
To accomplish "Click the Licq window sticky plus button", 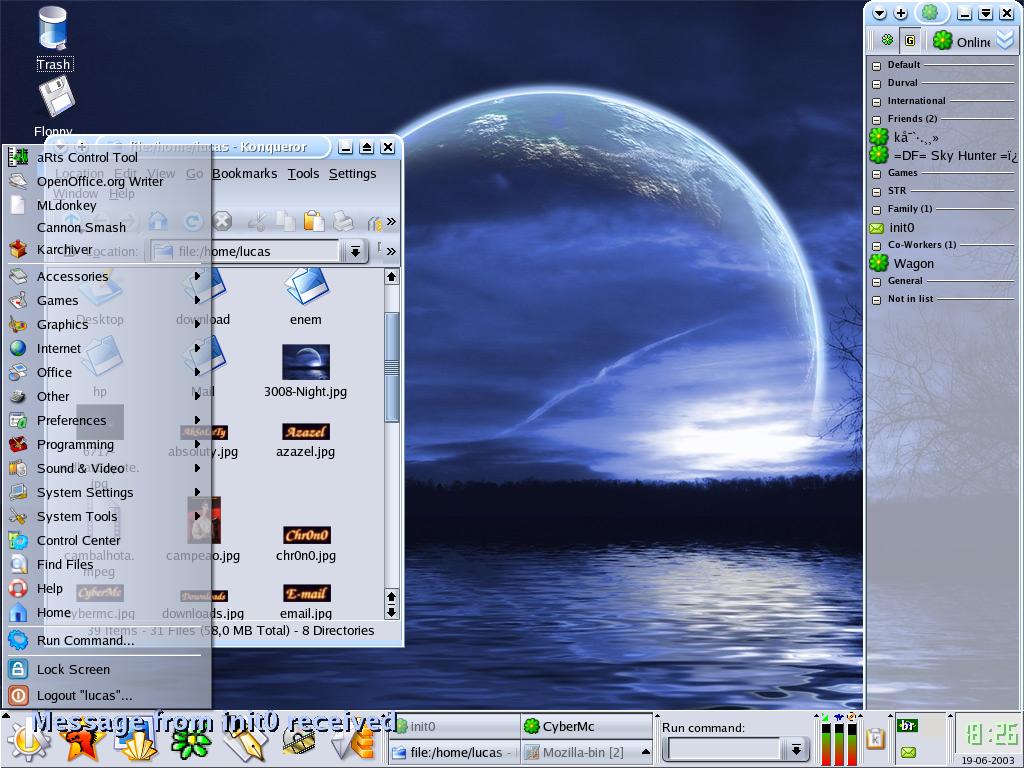I will point(901,13).
